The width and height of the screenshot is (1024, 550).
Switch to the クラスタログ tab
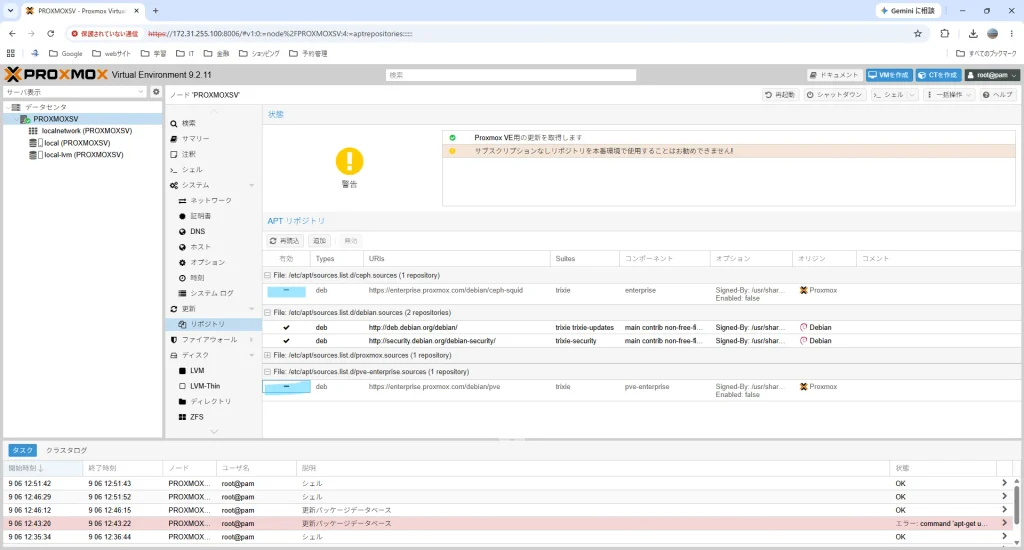(x=67, y=450)
